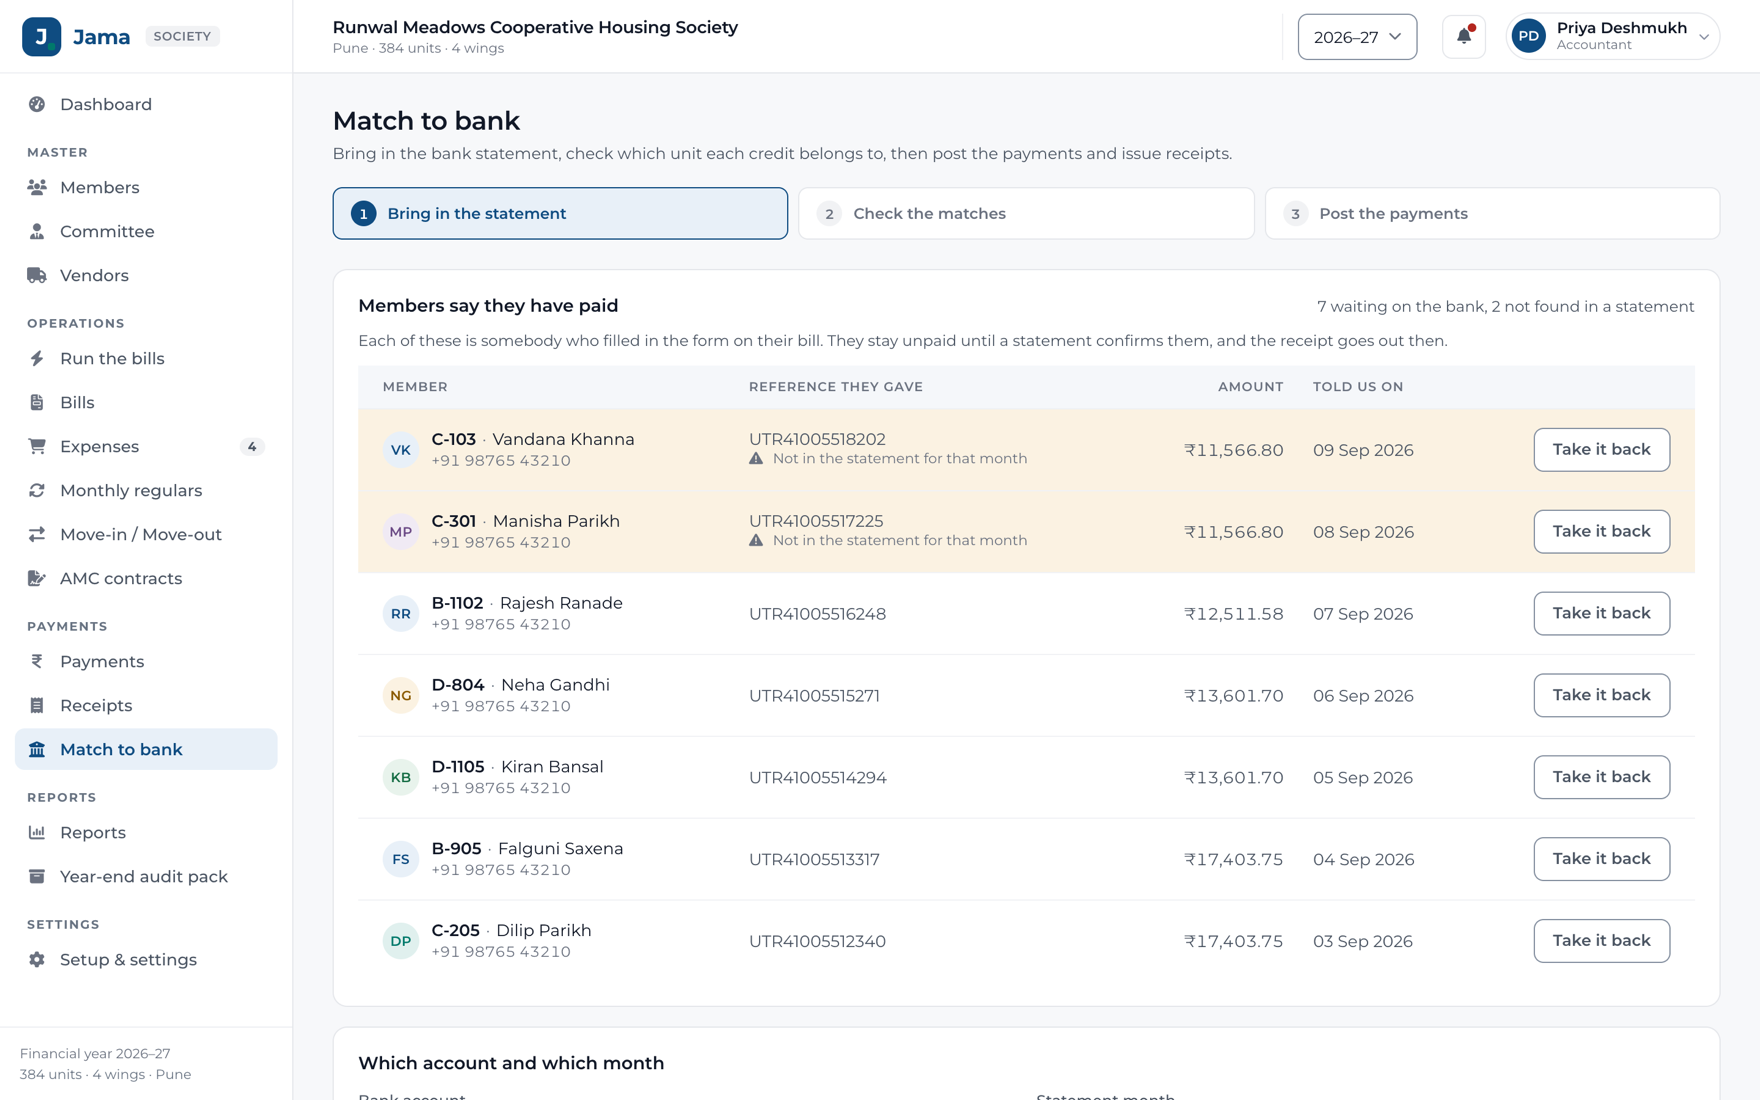1760x1100 pixels.
Task: Take back Kiran Bansal's D-1105 claim
Action: 1601,777
